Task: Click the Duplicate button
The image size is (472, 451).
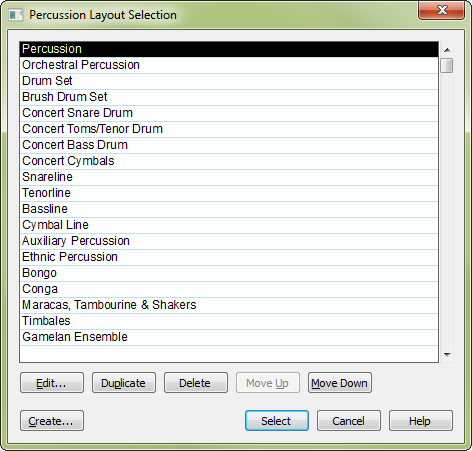Action: tap(124, 383)
